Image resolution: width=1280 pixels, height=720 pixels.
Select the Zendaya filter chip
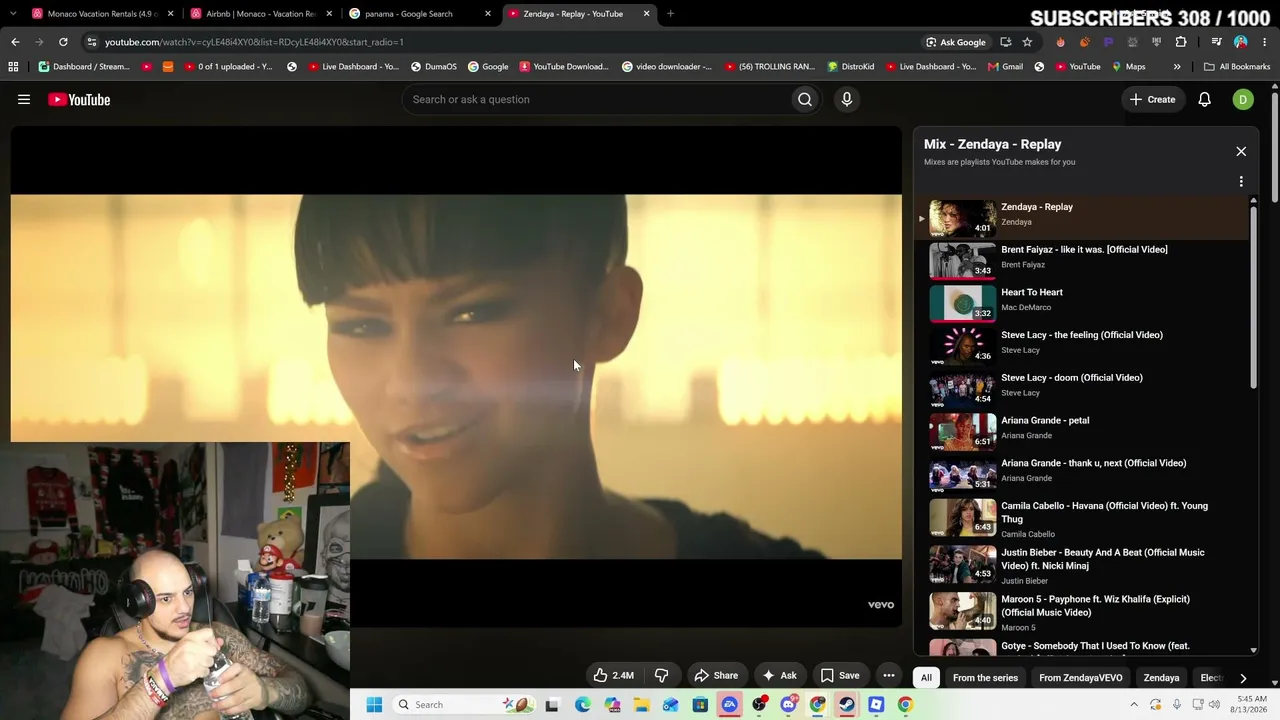pyautogui.click(x=1161, y=678)
